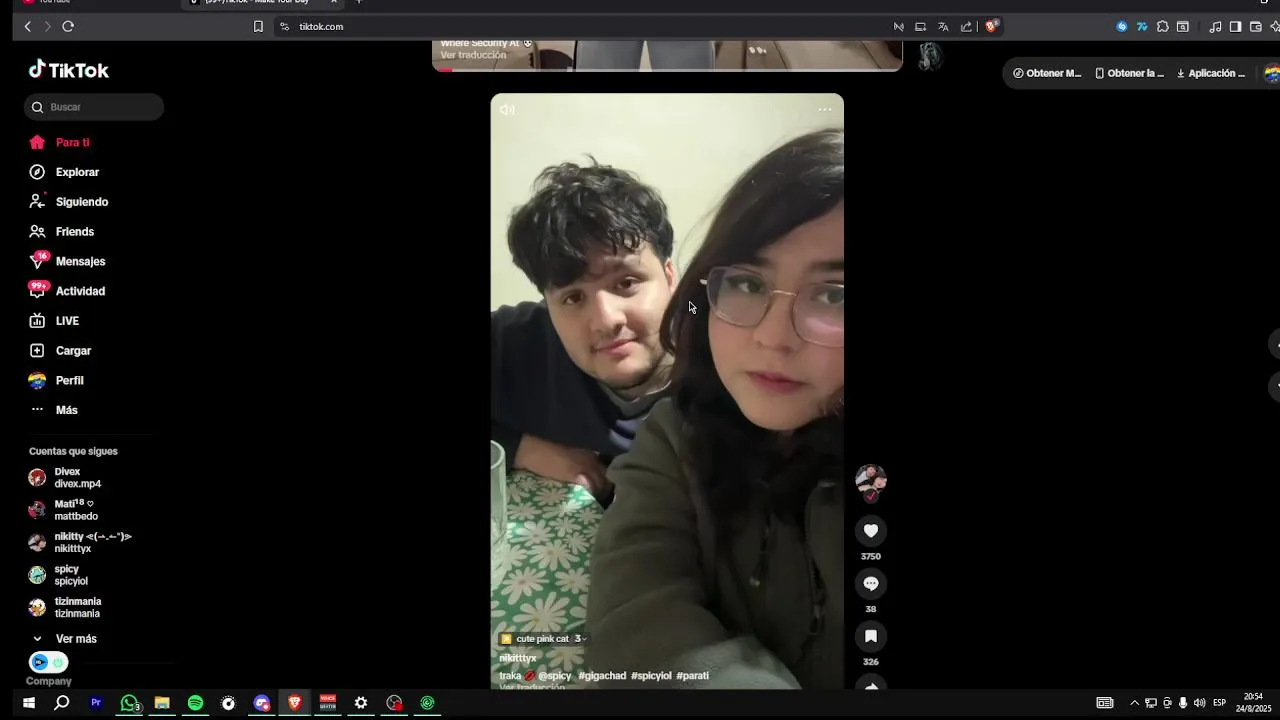1280x720 pixels.
Task: Open Brave Shields lion icon
Action: pyautogui.click(x=991, y=27)
